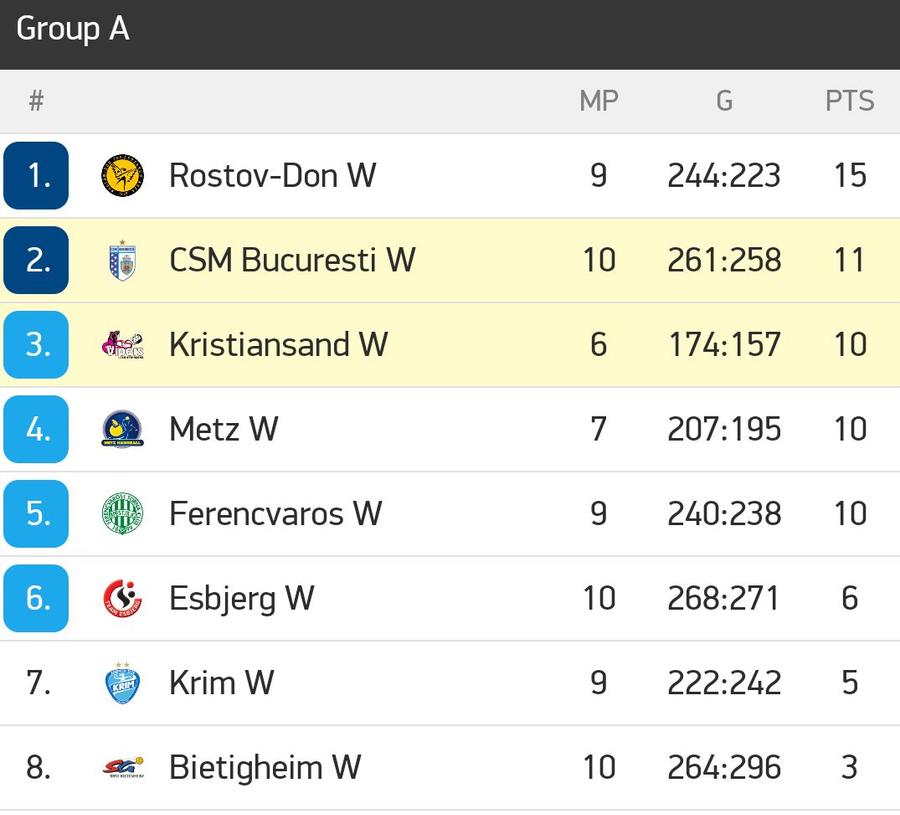Screen dimensions: 900x815
Task: Open the Esbjerg W team name
Action: [x=242, y=599]
